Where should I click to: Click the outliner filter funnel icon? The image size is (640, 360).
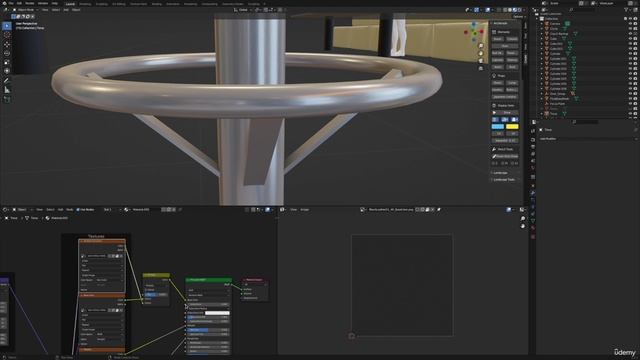[x=626, y=9]
